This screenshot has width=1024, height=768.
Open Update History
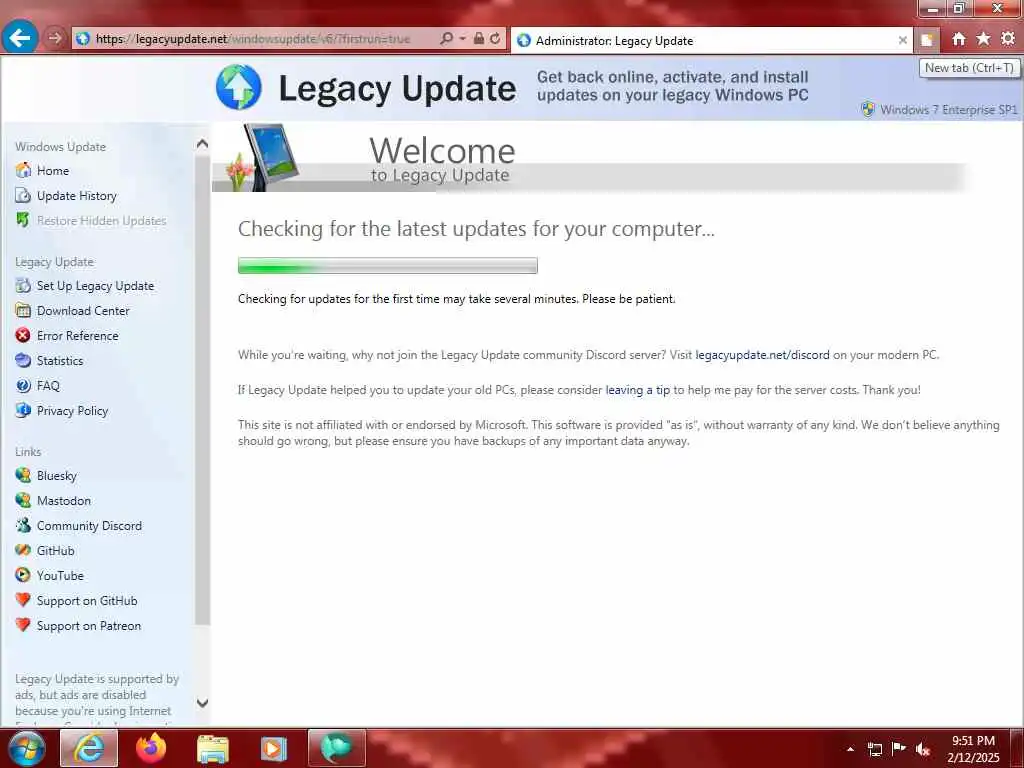click(76, 196)
